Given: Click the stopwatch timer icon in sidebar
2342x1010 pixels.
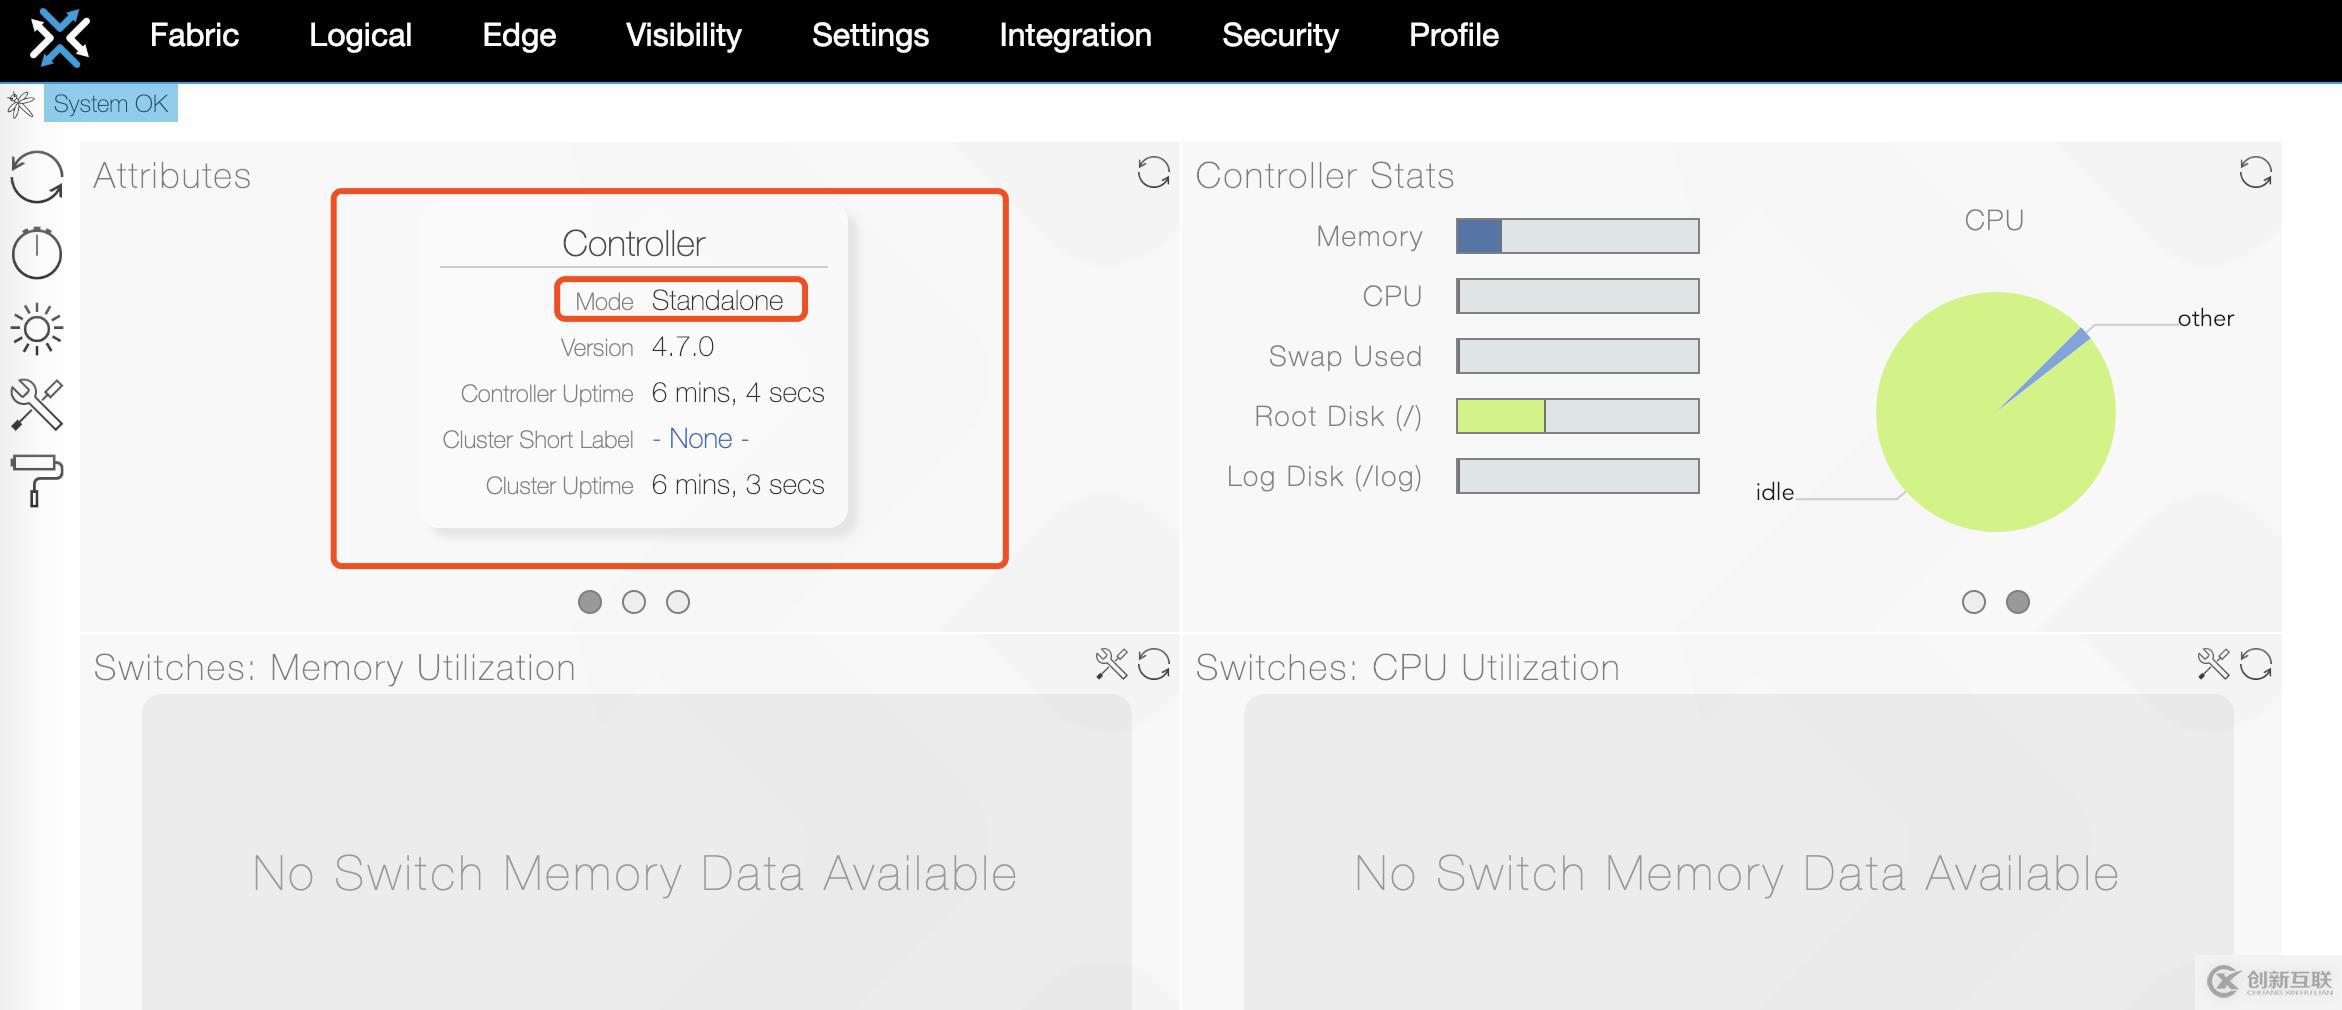Looking at the screenshot, I should coord(37,253).
